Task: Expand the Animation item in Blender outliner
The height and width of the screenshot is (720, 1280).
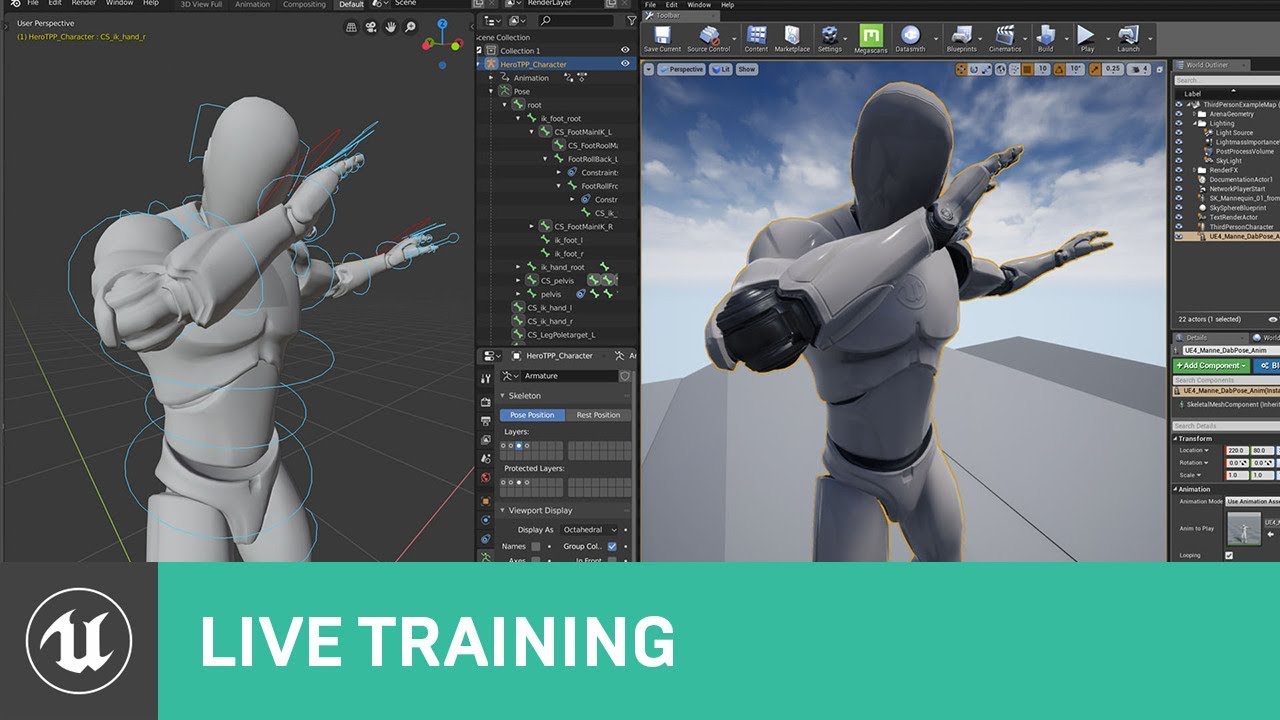Action: click(x=491, y=78)
